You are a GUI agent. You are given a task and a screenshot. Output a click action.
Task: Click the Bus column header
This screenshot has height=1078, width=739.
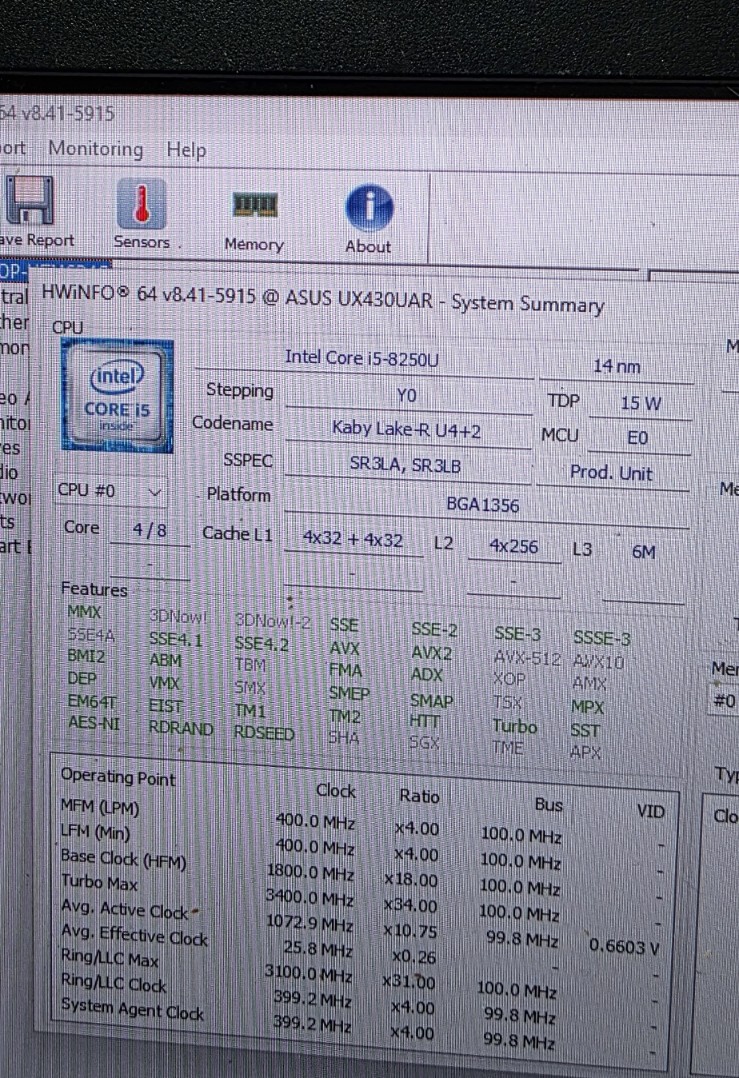point(549,804)
